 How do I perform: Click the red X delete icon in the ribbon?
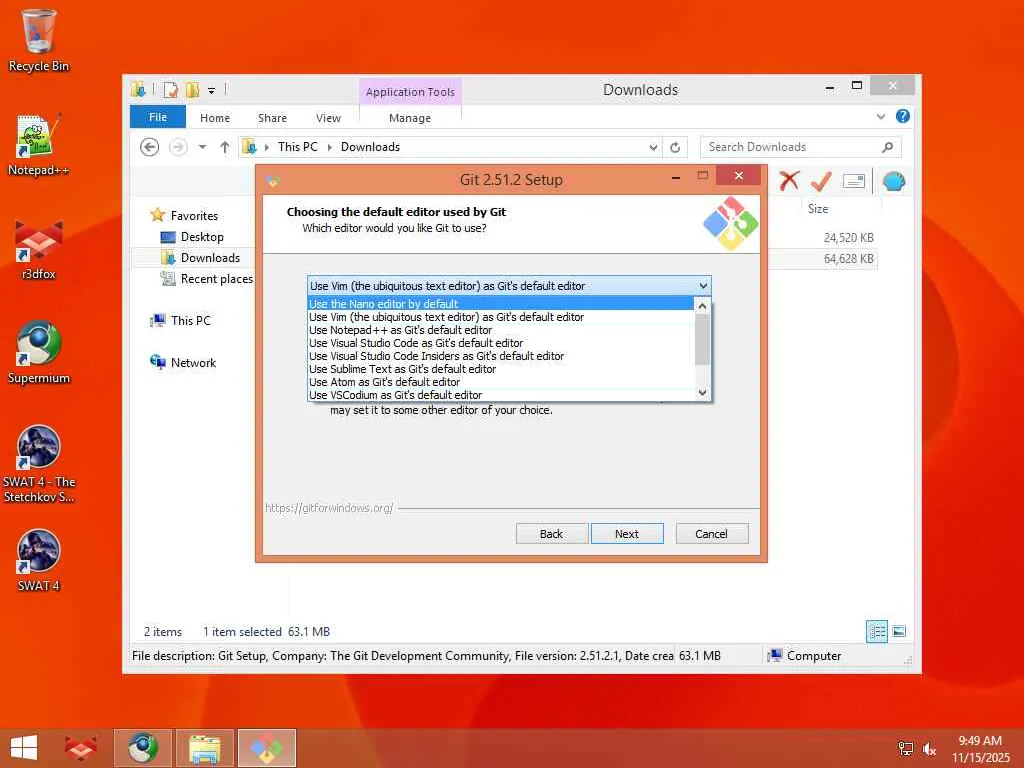tap(789, 180)
